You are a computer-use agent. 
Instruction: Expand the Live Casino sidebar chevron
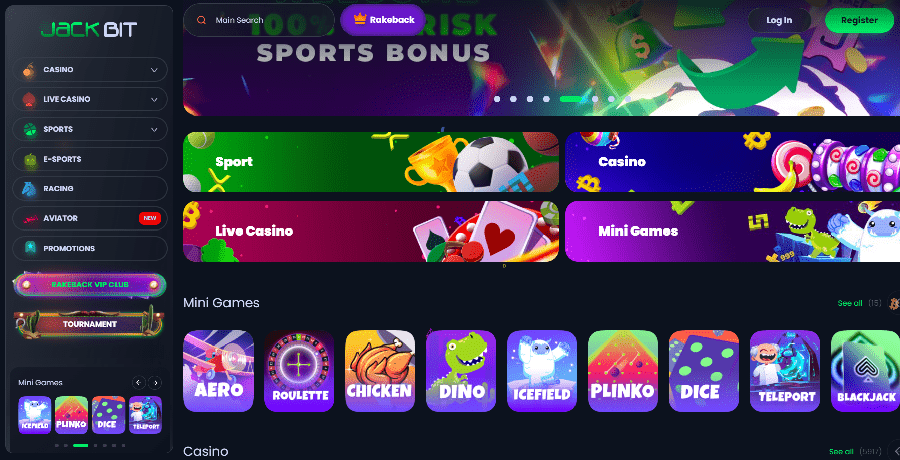click(154, 99)
